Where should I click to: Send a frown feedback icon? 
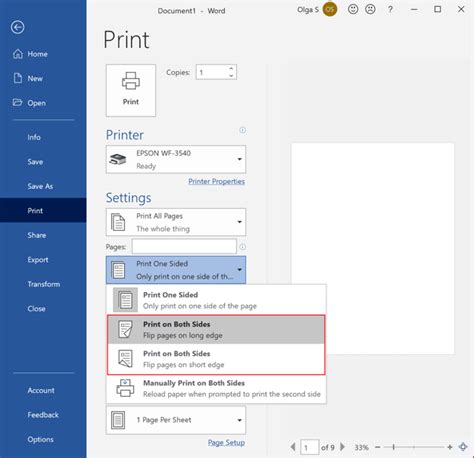pos(370,9)
